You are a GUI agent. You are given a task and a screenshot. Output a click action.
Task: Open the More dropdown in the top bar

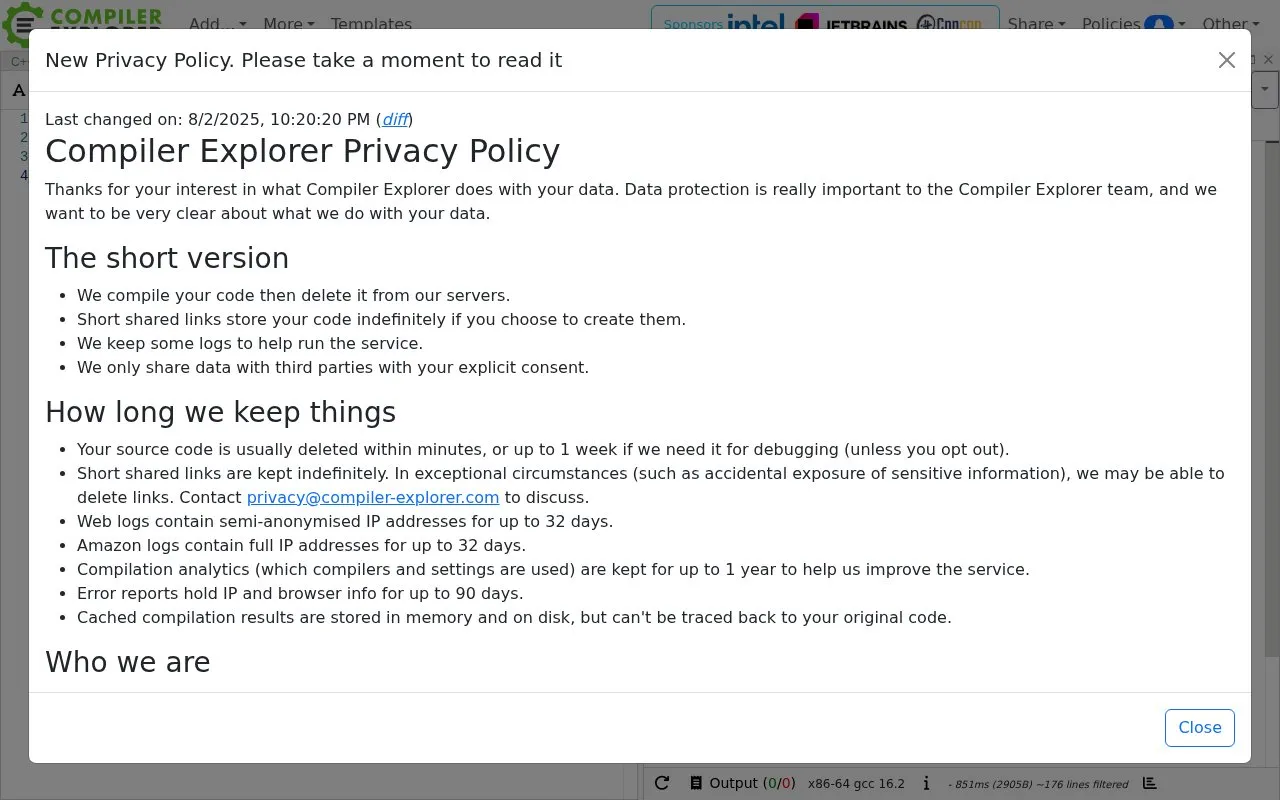[x=289, y=24]
